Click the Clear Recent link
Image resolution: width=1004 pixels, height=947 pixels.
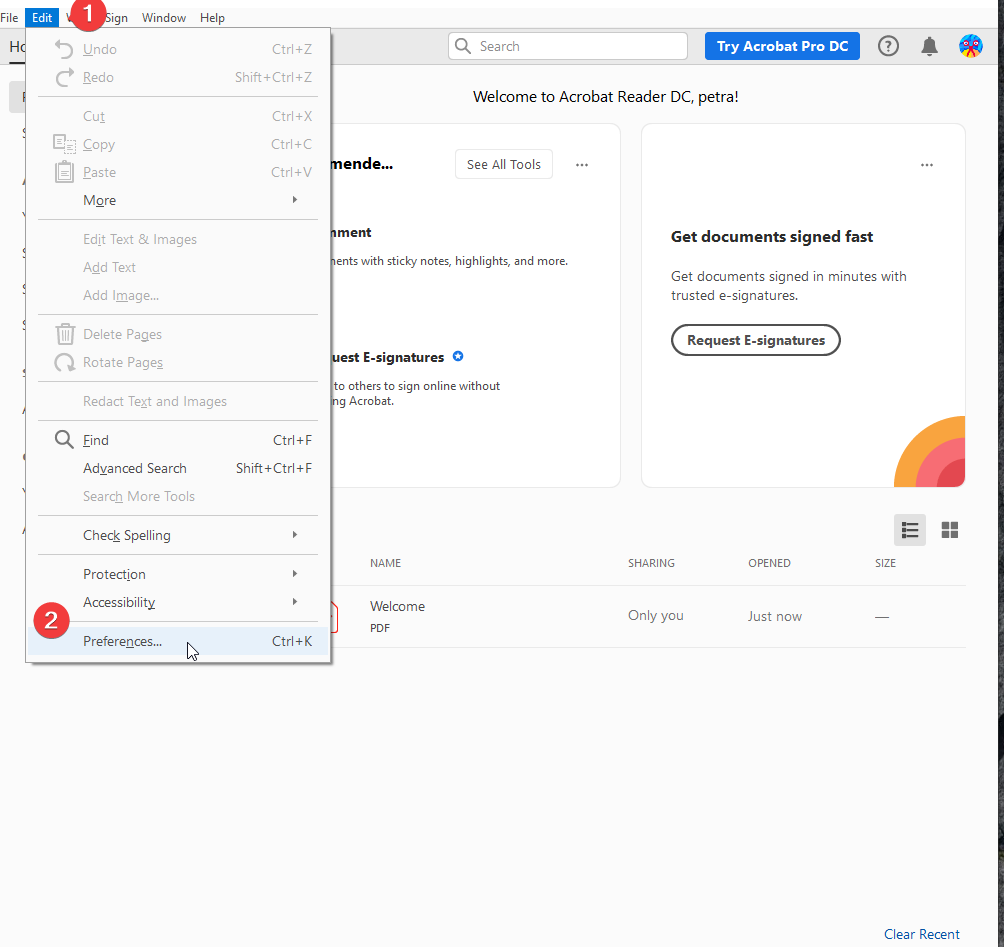tap(921, 934)
